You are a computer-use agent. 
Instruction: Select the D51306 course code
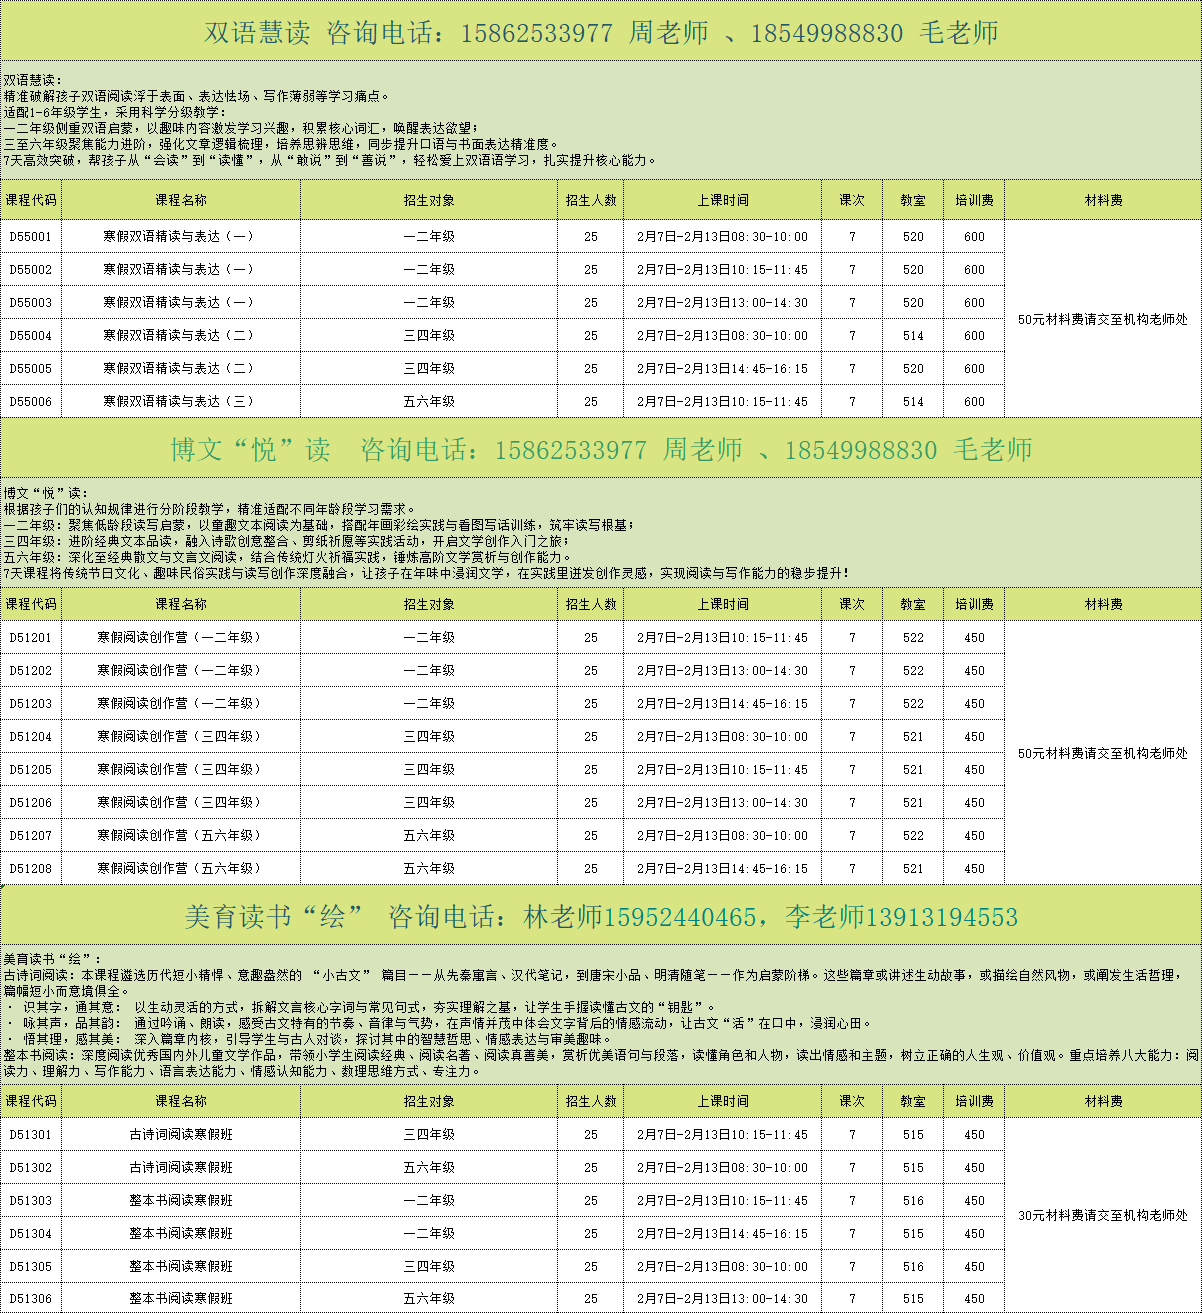(x=30, y=1299)
